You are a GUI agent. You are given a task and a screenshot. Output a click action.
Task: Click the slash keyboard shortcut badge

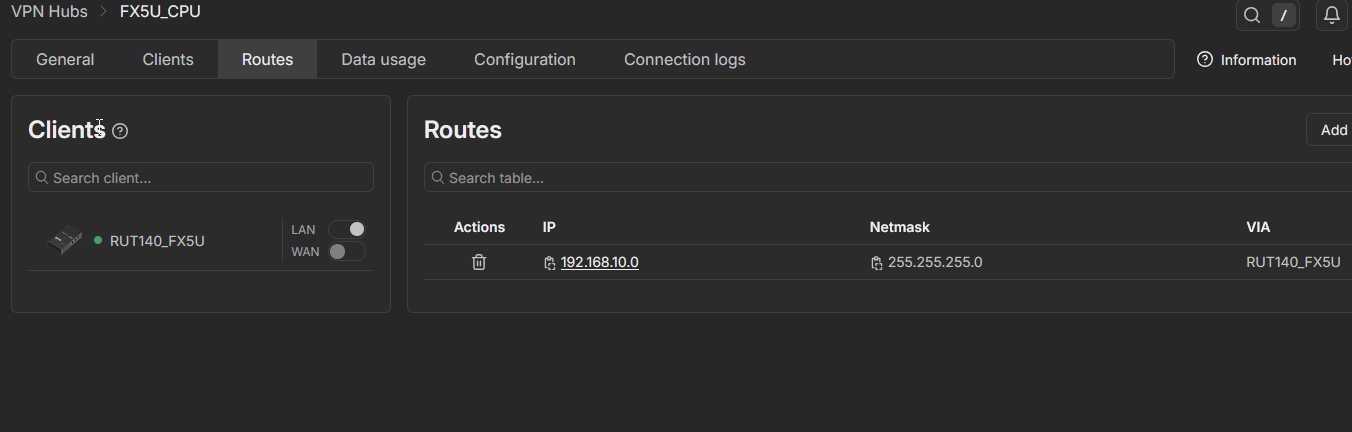[x=1283, y=15]
